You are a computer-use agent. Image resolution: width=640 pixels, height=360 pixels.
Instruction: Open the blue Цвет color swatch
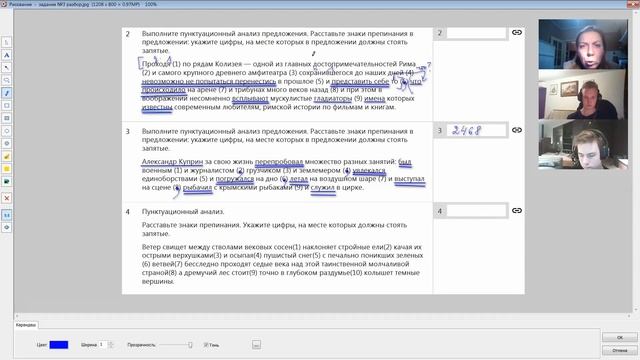pos(59,345)
